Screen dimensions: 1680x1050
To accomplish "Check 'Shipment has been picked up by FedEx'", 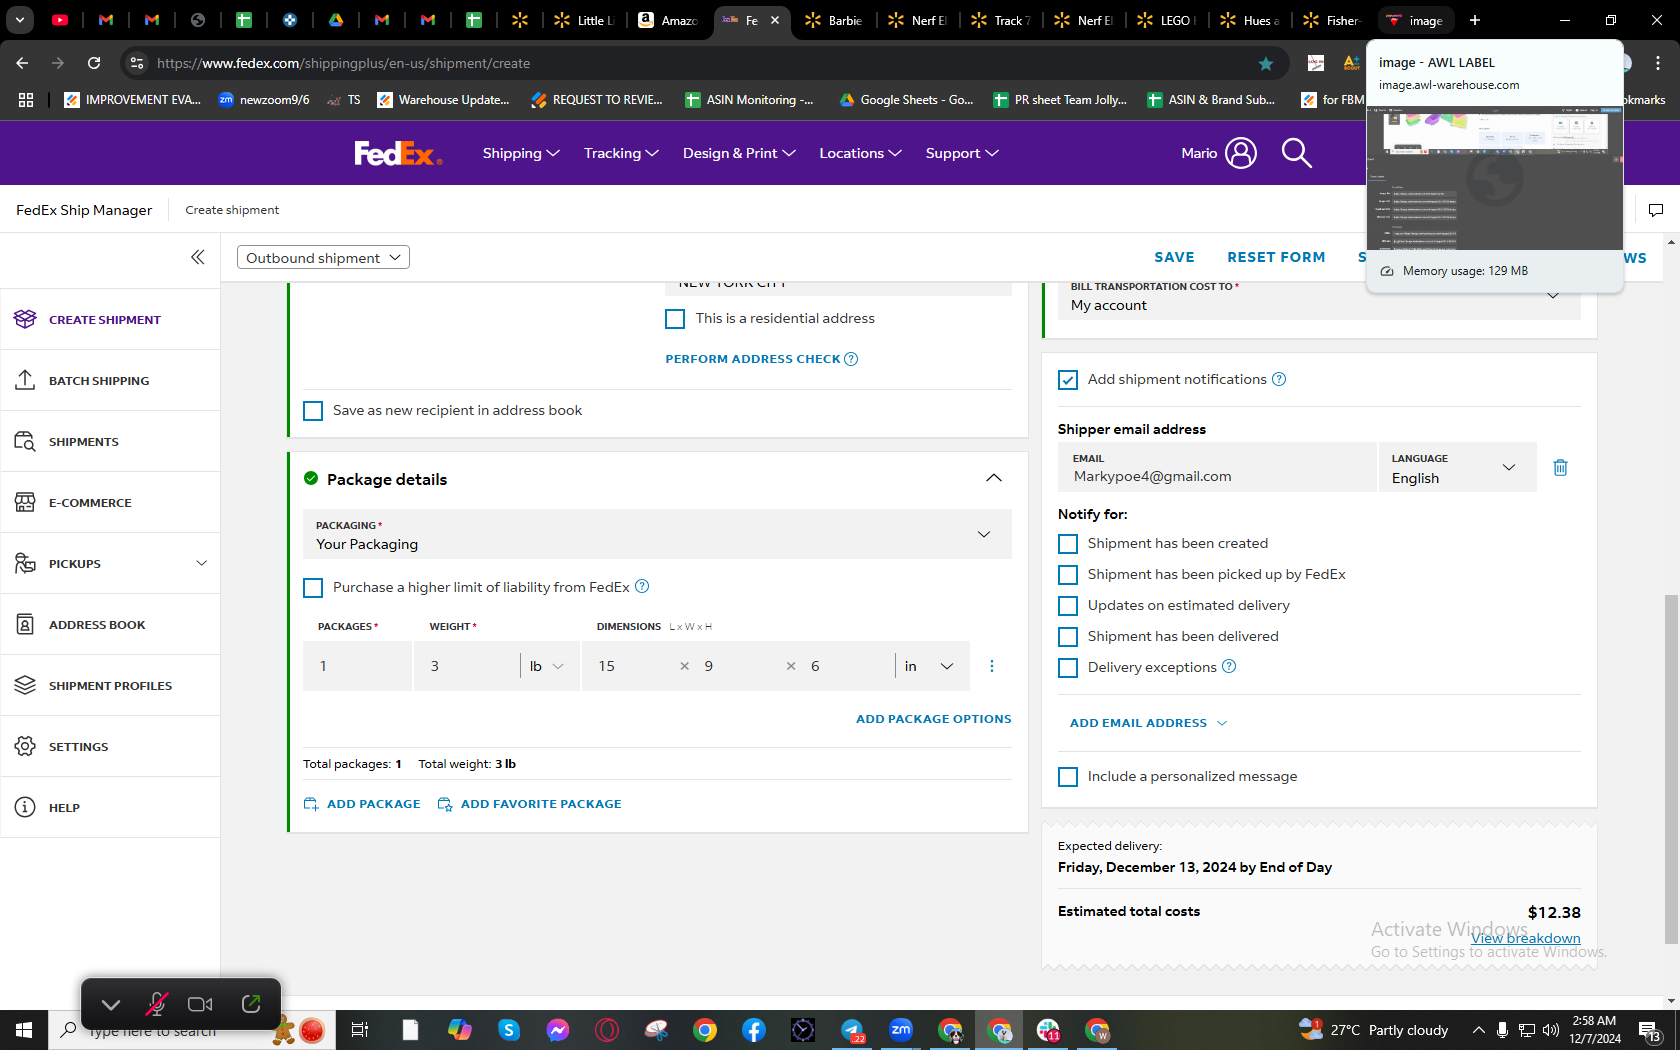I will pyautogui.click(x=1068, y=575).
